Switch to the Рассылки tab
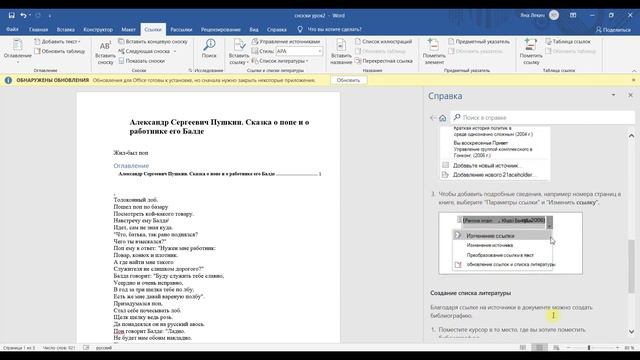 click(x=181, y=29)
